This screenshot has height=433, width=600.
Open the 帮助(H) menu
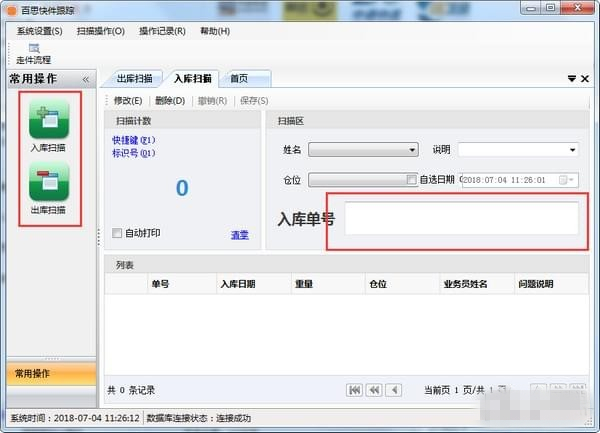point(215,31)
